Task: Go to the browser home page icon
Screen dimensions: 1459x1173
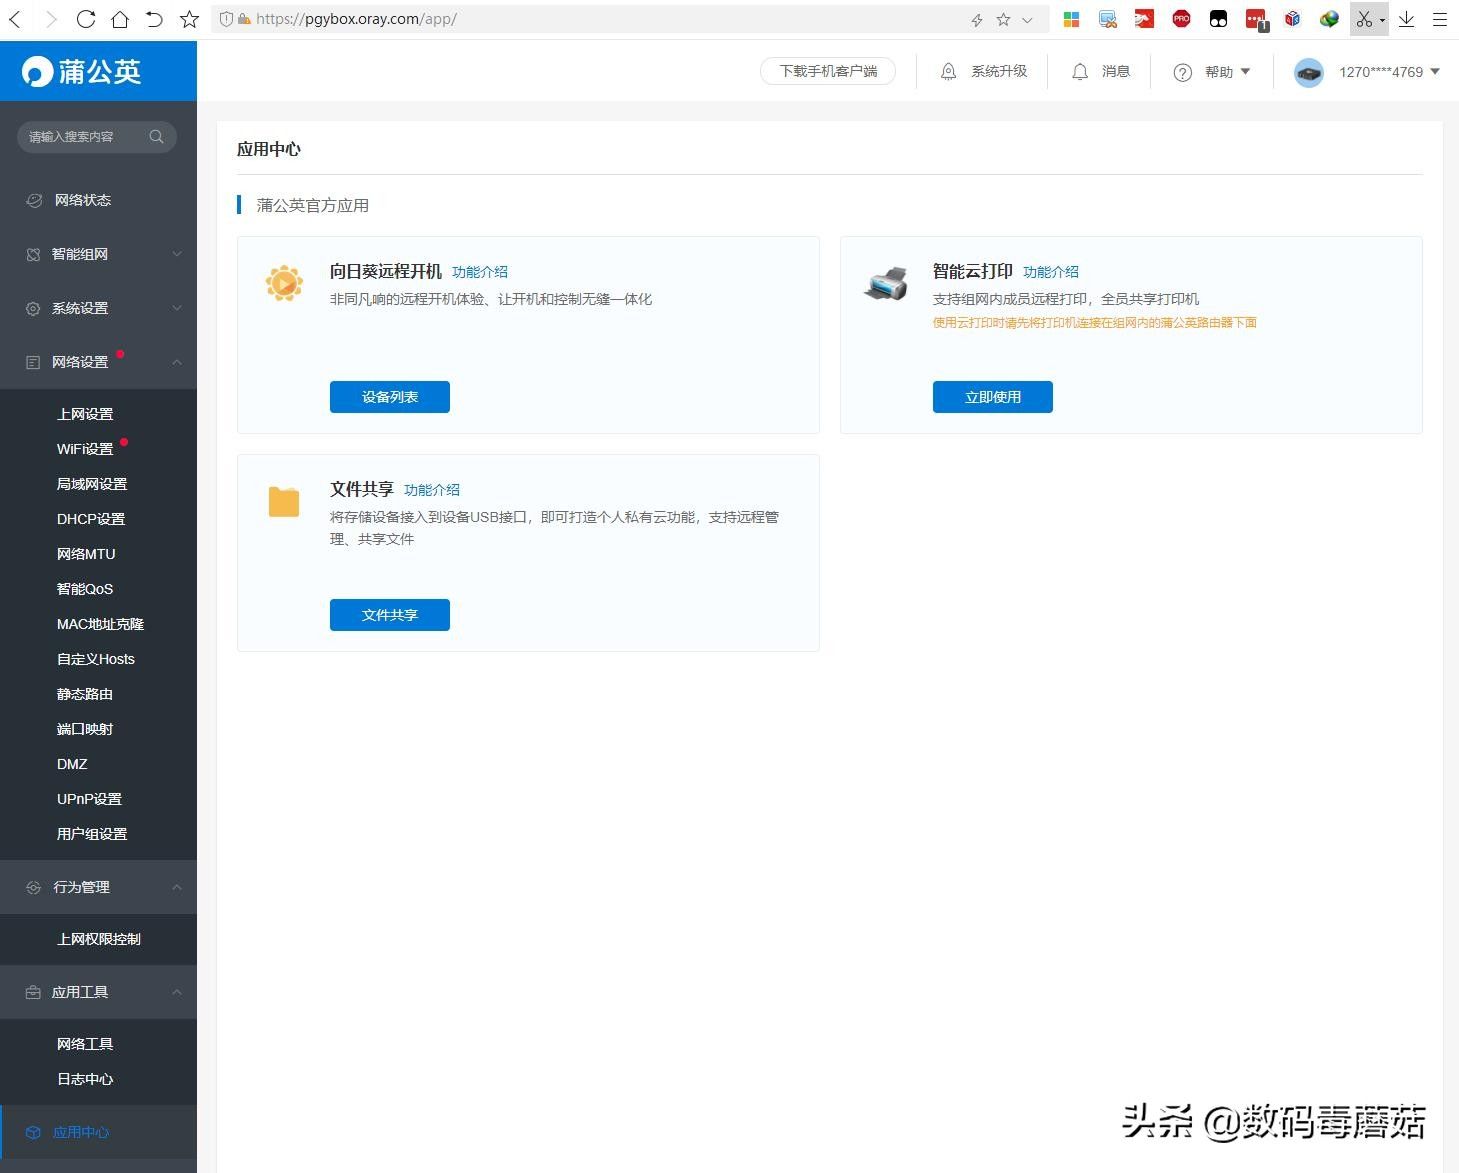Action: pyautogui.click(x=120, y=19)
